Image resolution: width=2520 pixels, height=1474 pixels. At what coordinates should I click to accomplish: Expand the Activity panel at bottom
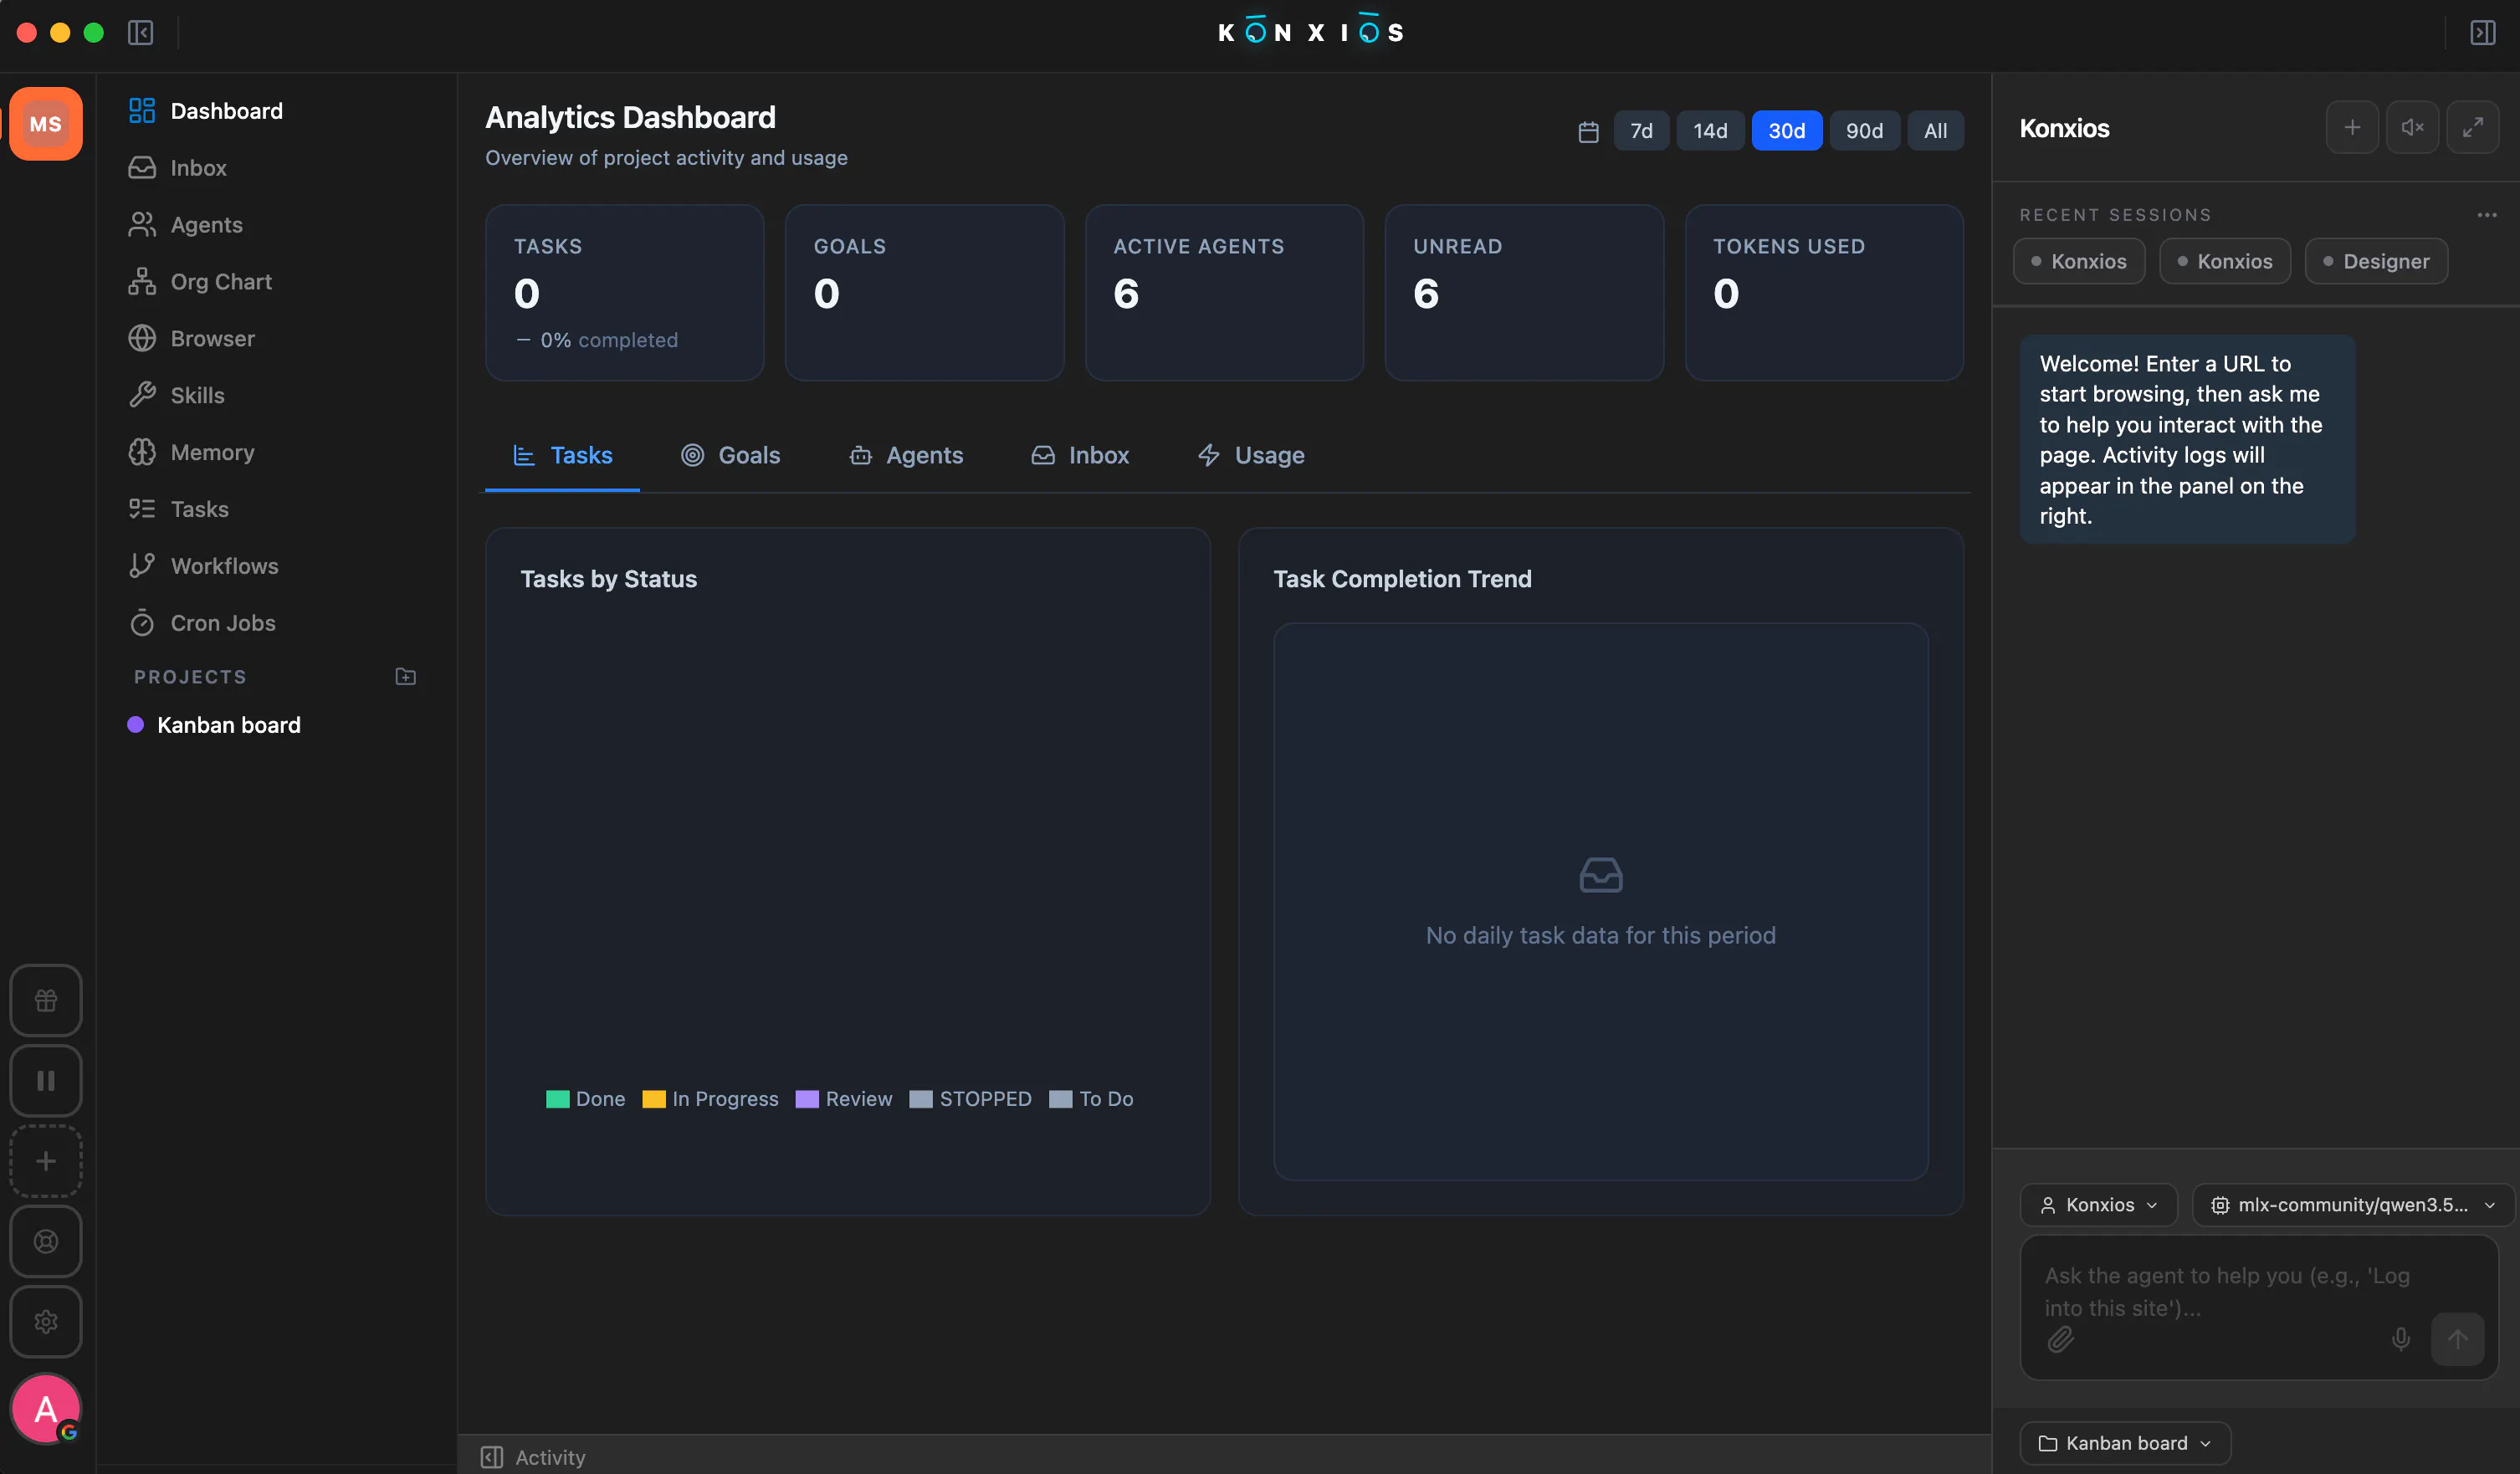(x=533, y=1457)
